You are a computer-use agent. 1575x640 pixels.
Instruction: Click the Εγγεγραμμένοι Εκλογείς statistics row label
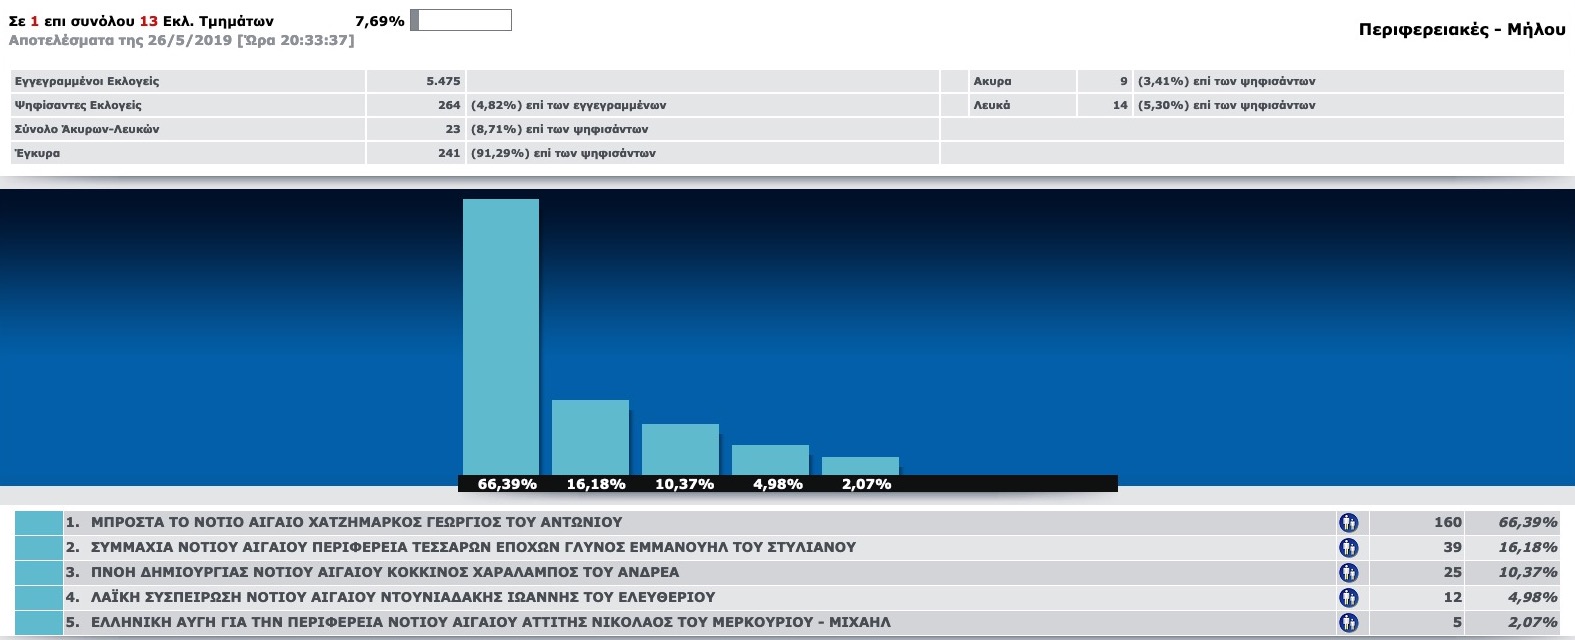click(x=87, y=81)
